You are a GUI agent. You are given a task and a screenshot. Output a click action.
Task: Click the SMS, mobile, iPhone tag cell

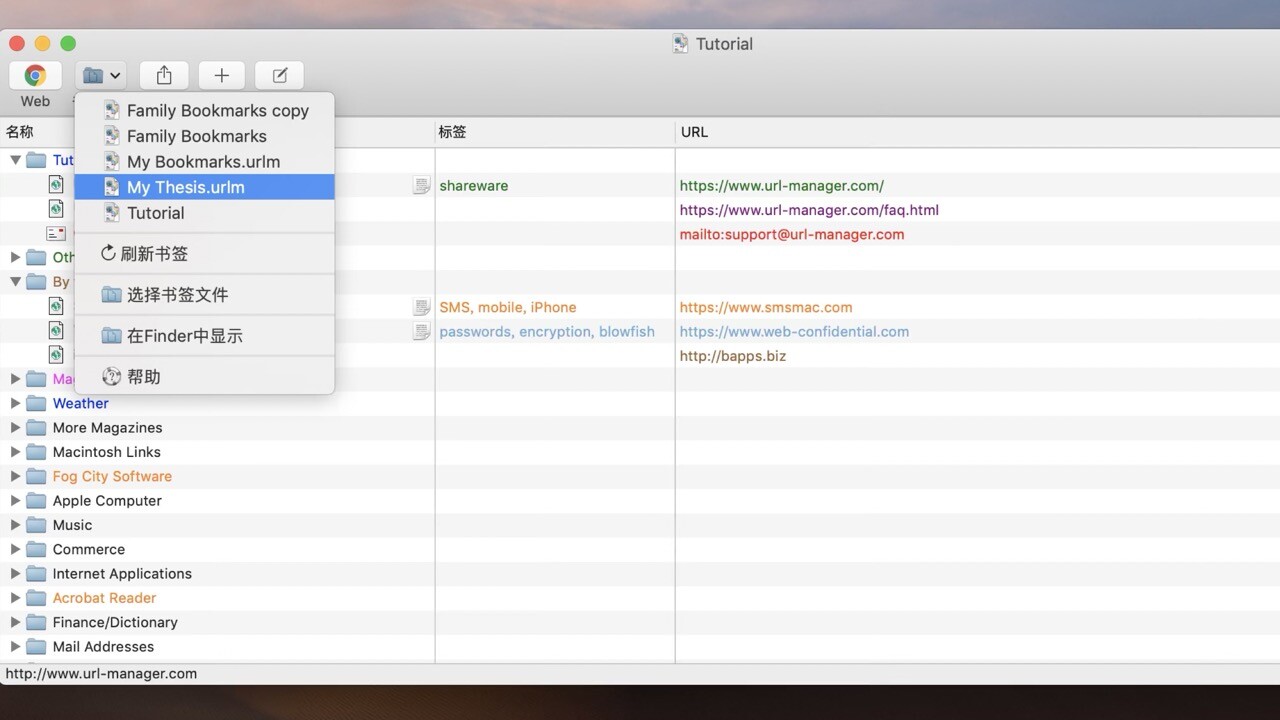pyautogui.click(x=507, y=307)
